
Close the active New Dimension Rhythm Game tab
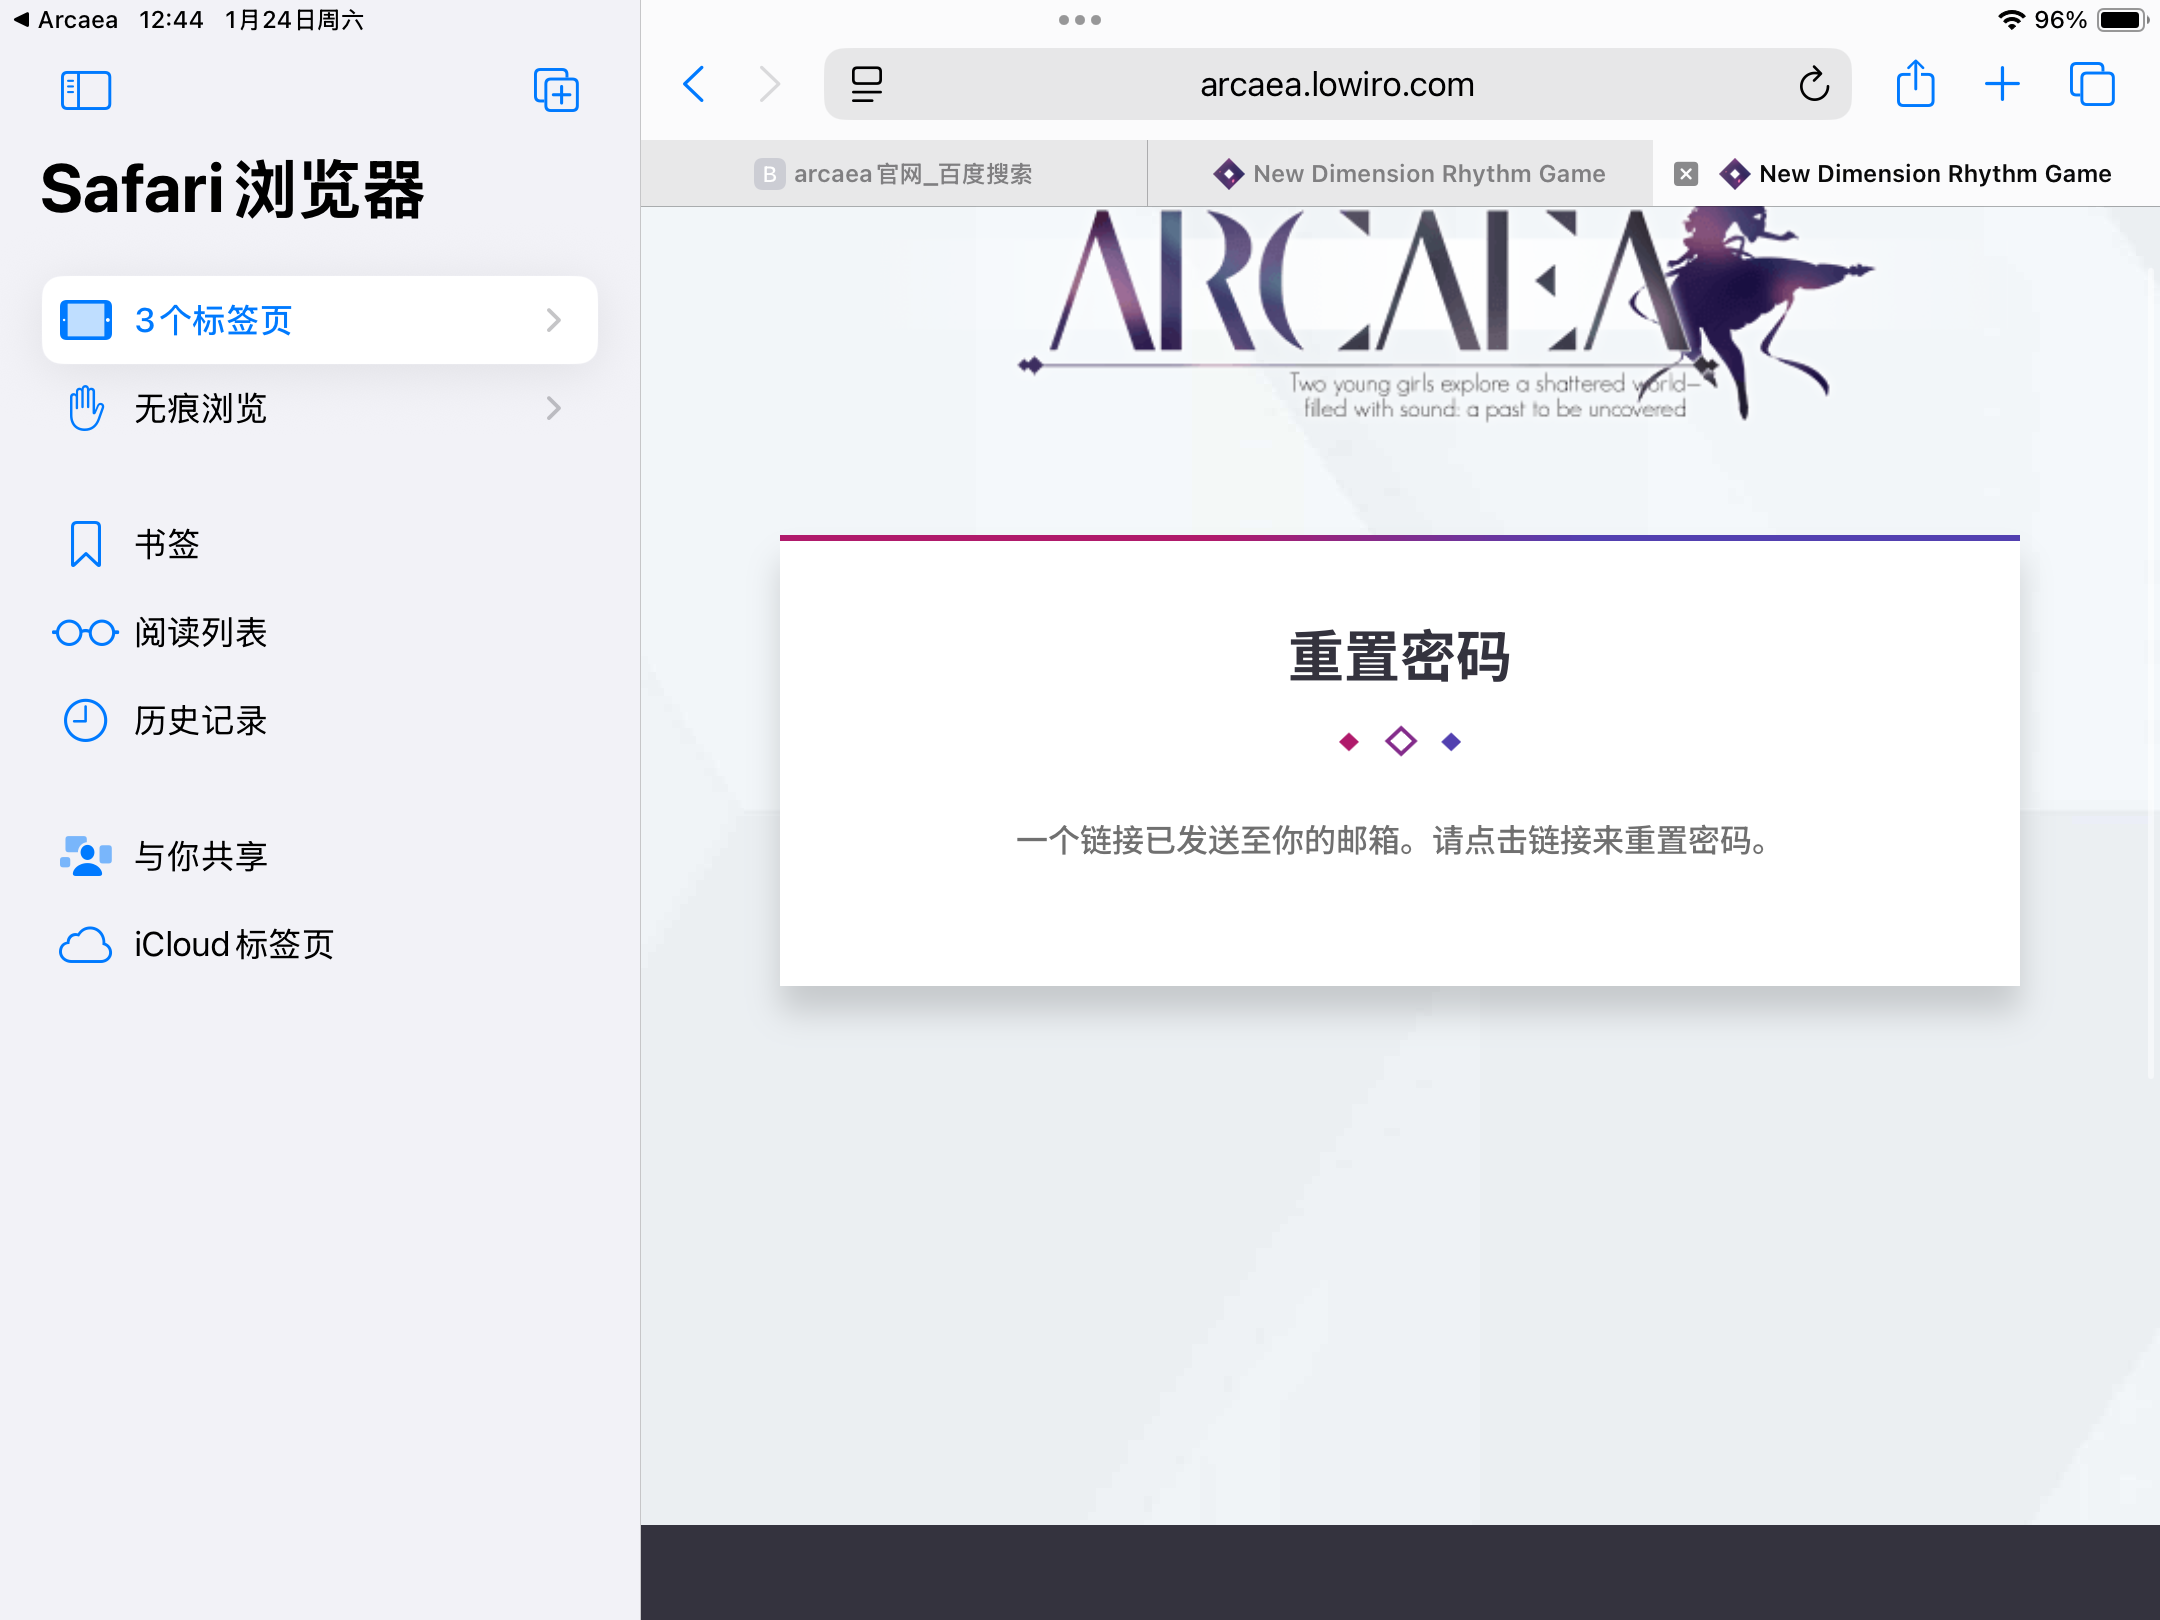tap(1686, 174)
